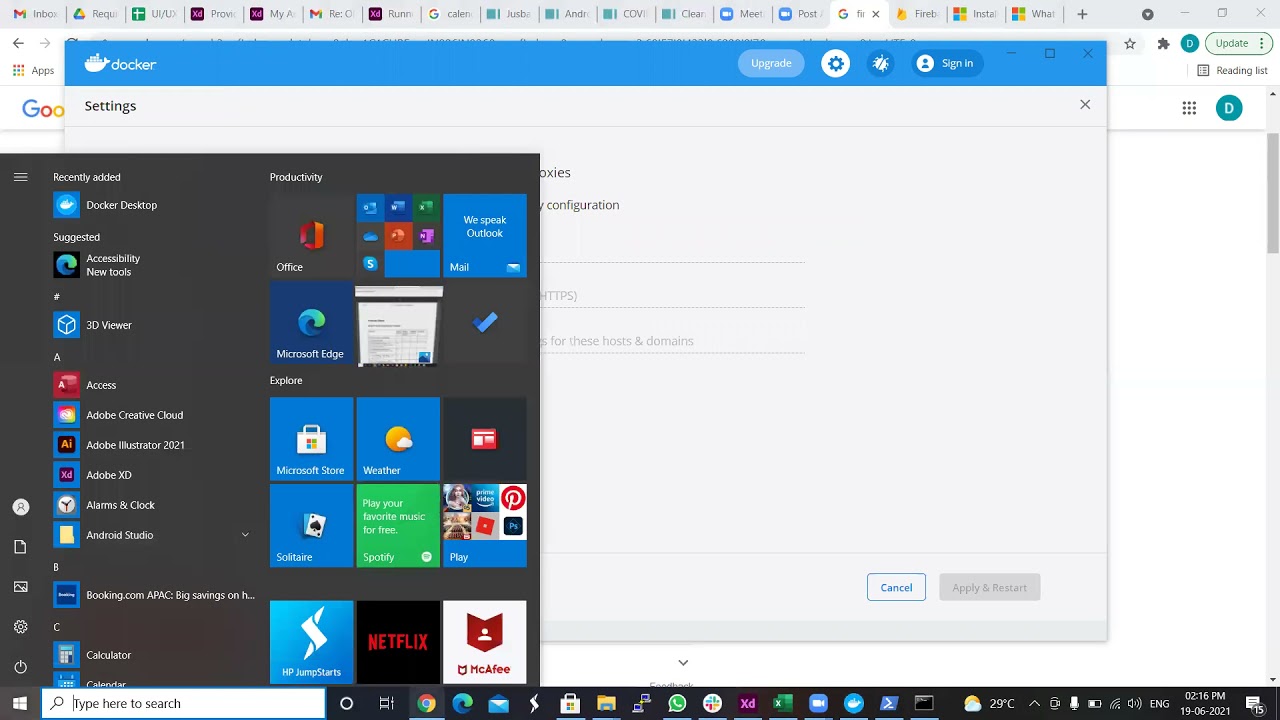The width and height of the screenshot is (1280, 720).
Task: Switch to the Inbox Gmail tab
Action: 35,14
